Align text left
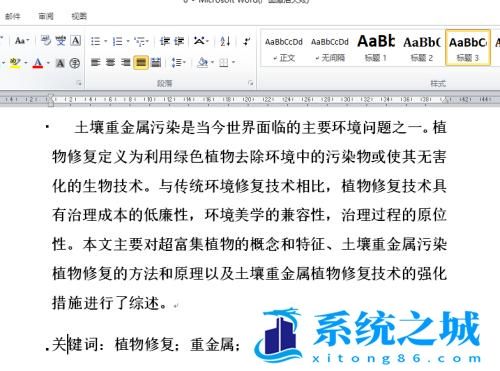Image resolution: width=500 pixels, height=371 pixels. (x=96, y=62)
